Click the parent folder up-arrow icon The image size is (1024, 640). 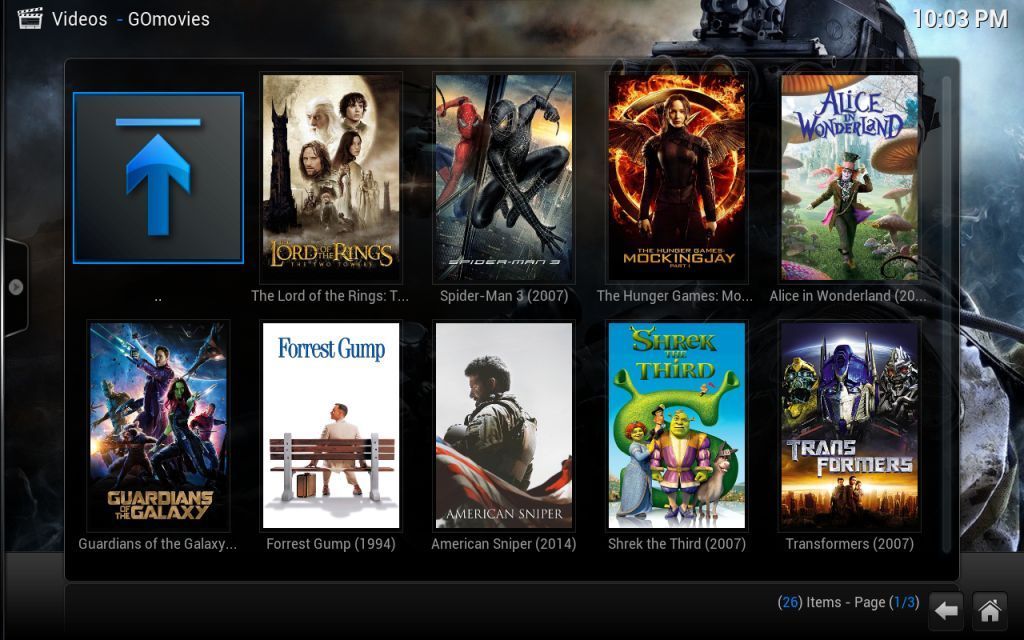158,178
